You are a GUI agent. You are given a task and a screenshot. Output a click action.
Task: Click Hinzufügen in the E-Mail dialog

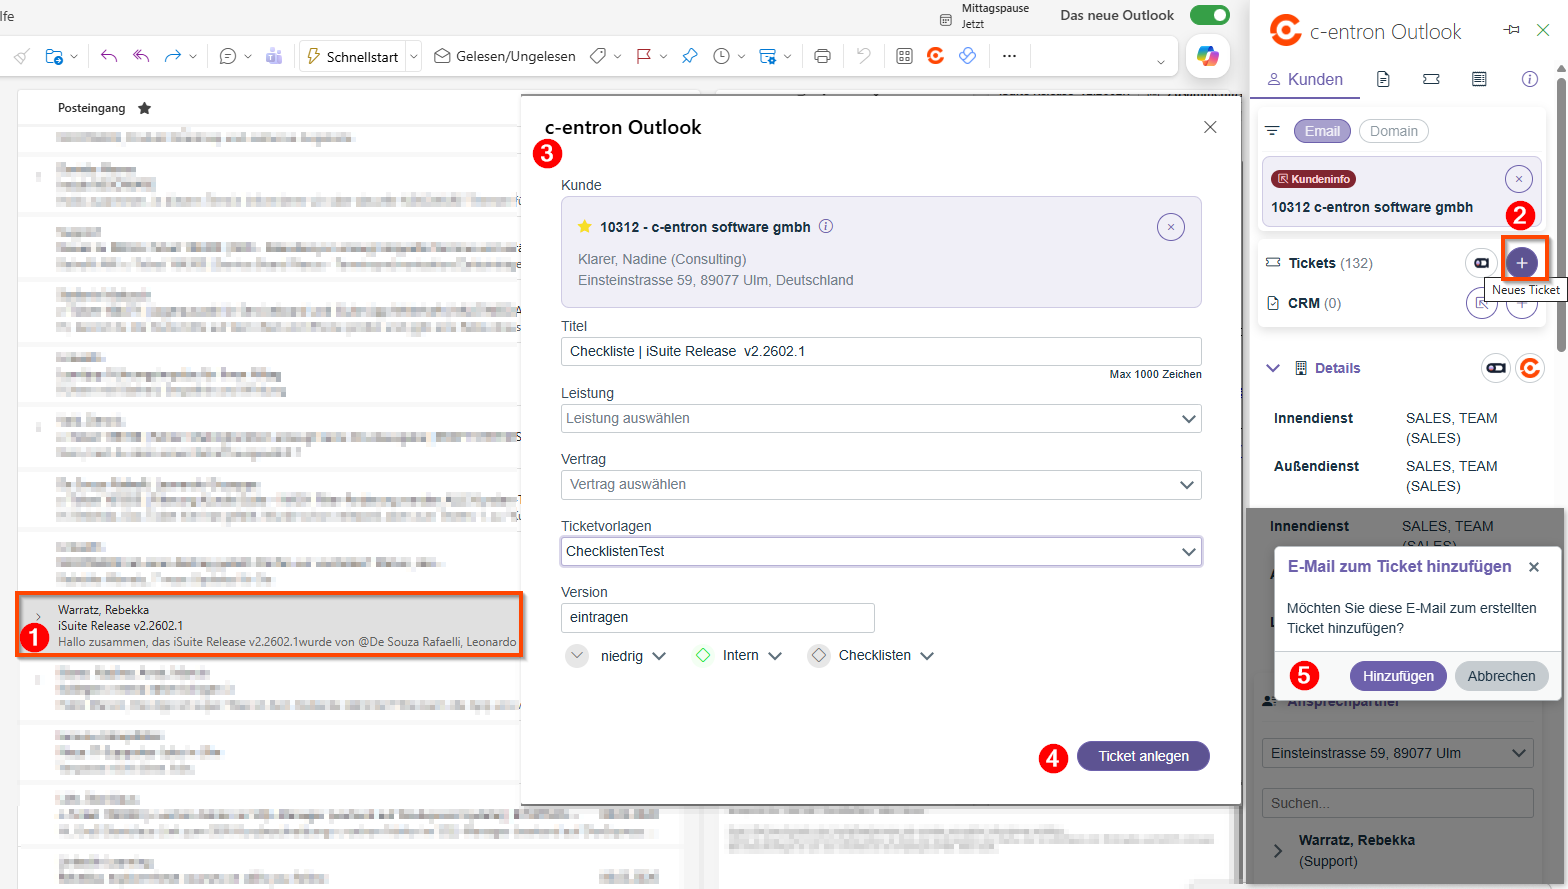click(x=1398, y=676)
